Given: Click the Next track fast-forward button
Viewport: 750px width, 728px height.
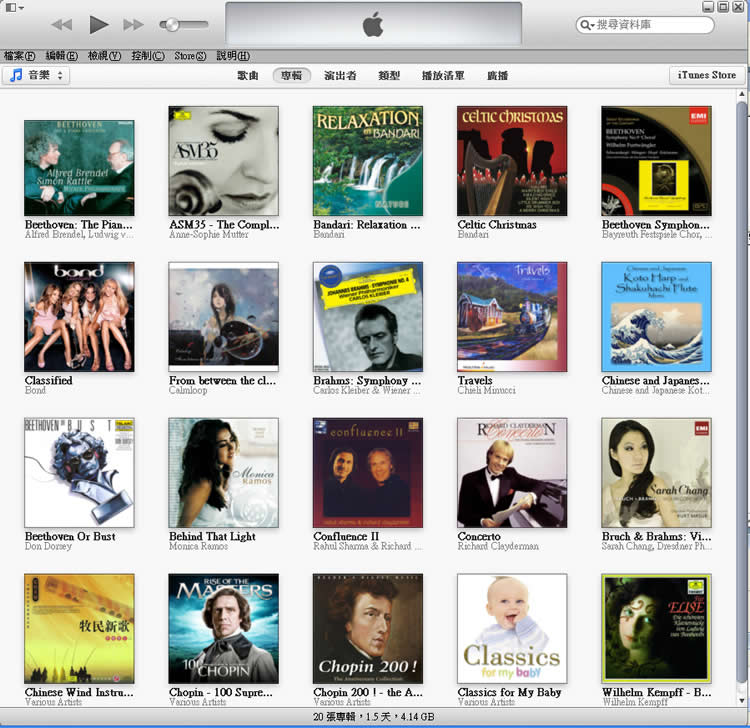Looking at the screenshot, I should (133, 24).
